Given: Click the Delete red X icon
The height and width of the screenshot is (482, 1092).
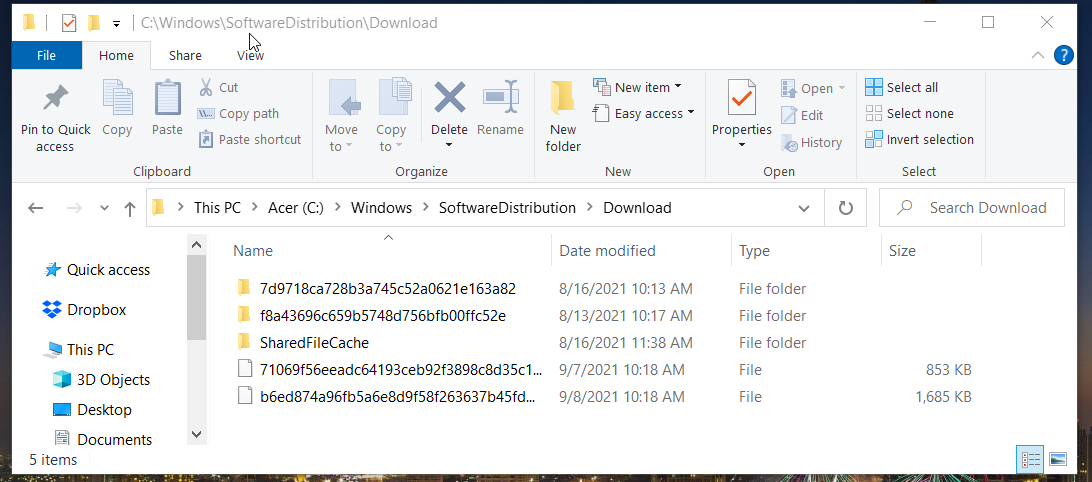Looking at the screenshot, I should click(x=449, y=97).
